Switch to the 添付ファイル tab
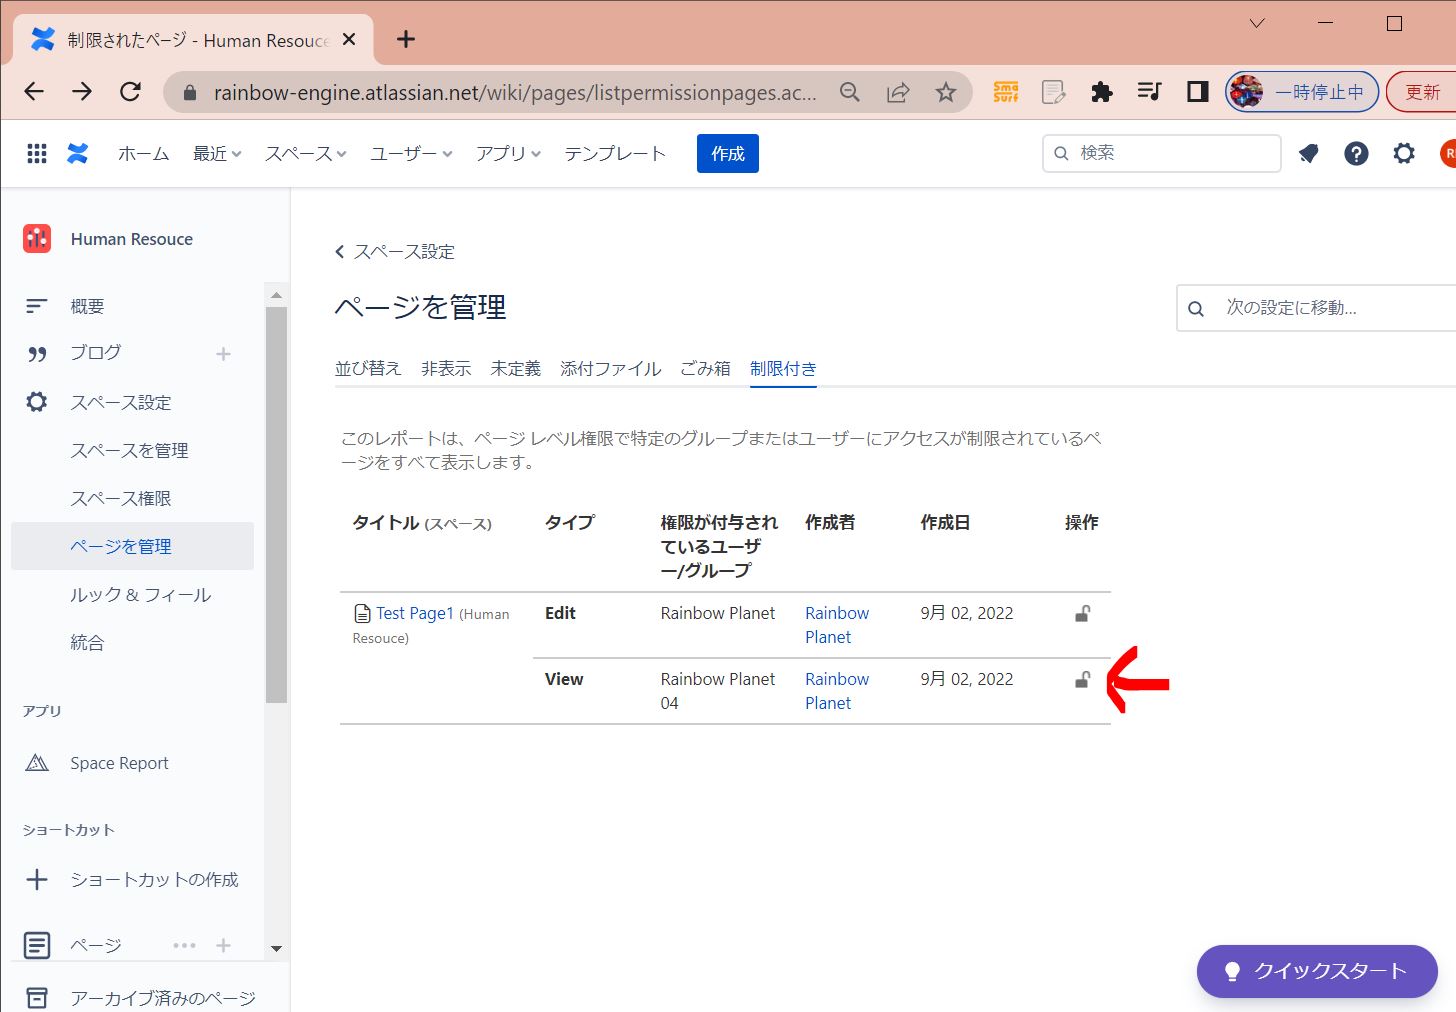 (610, 368)
